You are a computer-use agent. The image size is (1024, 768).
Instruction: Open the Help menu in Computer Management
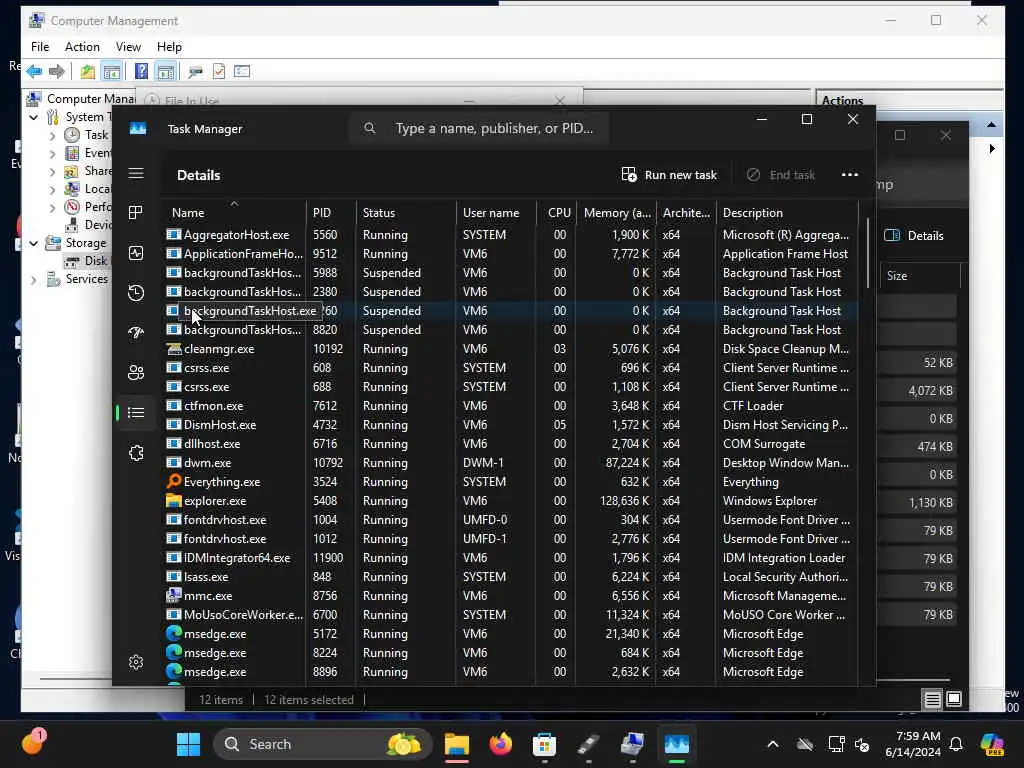coord(169,46)
